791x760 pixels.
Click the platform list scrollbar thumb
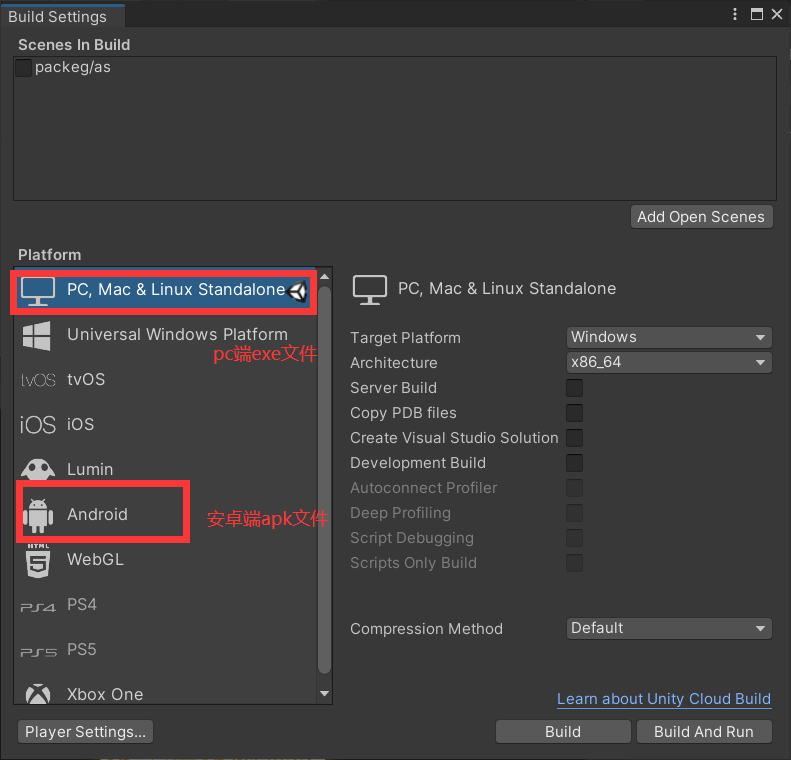point(324,480)
